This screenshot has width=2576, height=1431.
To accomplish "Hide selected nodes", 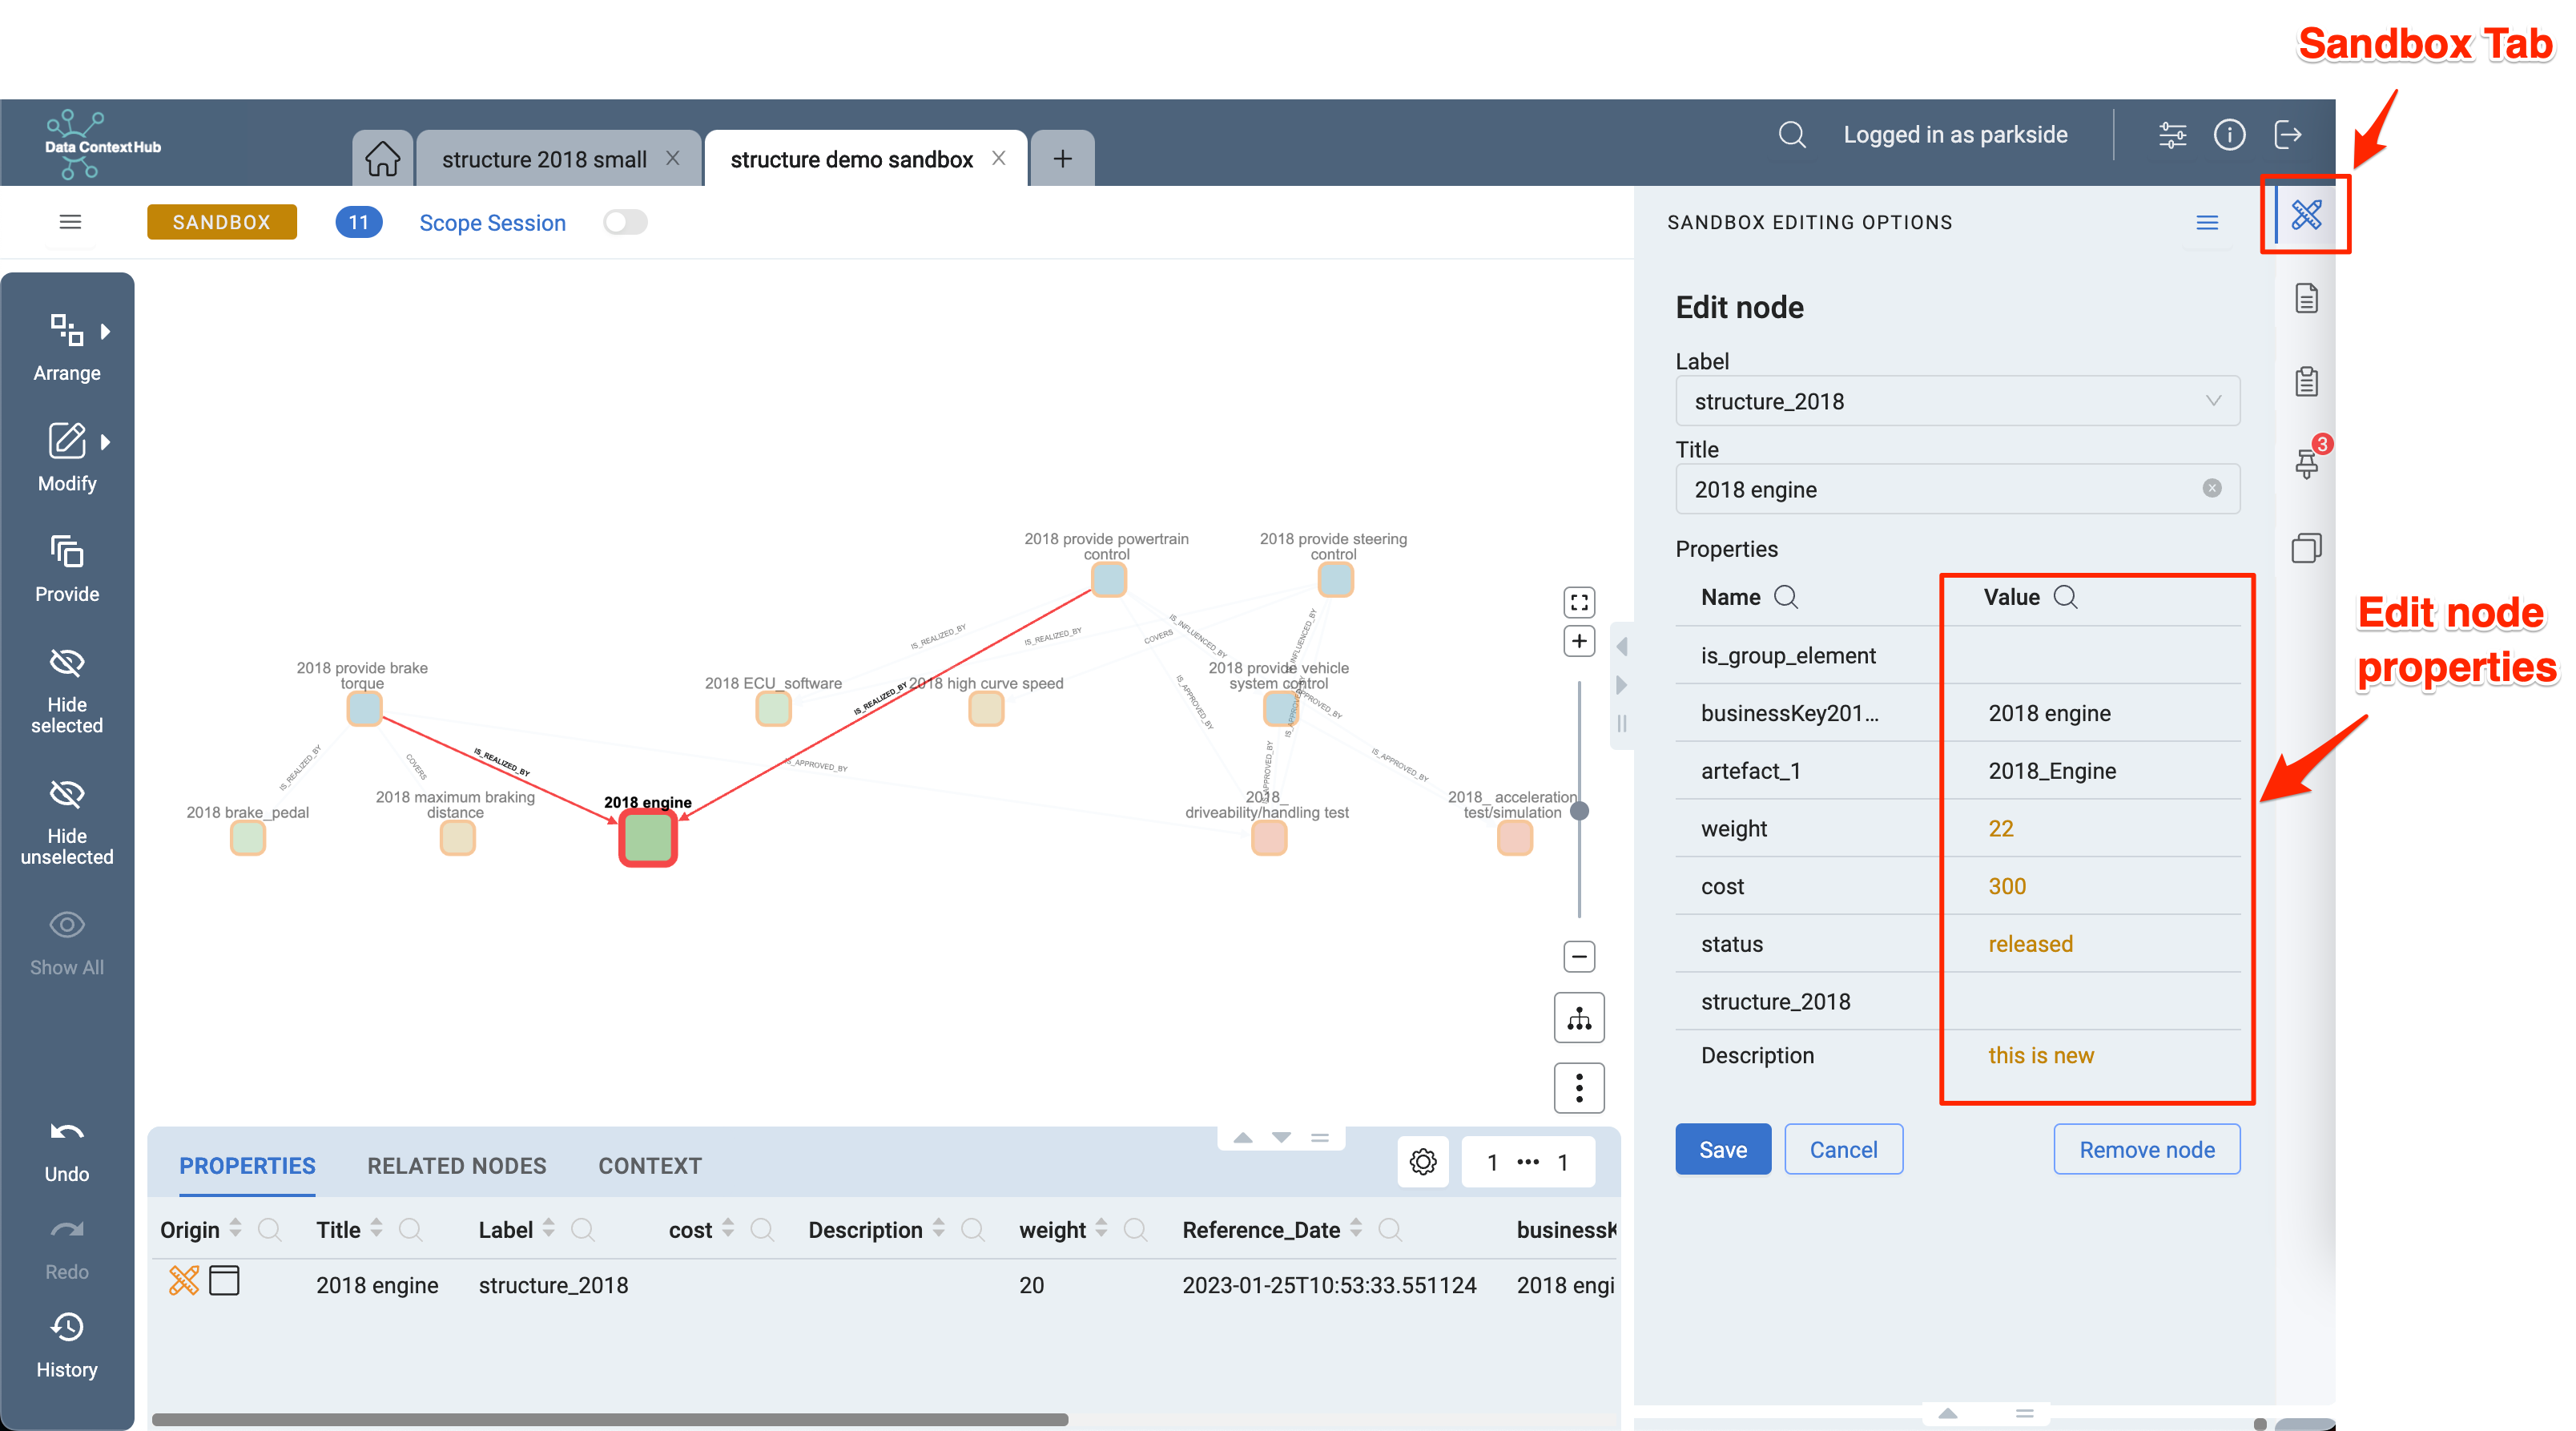I will (x=67, y=690).
